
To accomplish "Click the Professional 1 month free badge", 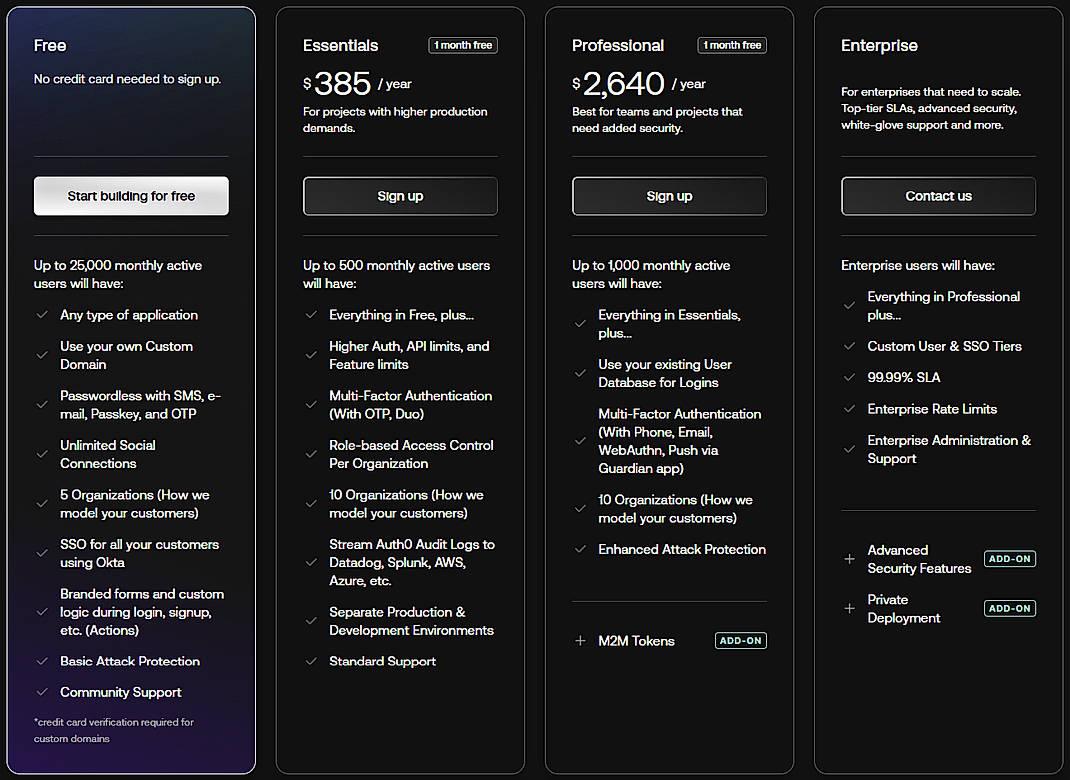I will pyautogui.click(x=732, y=45).
